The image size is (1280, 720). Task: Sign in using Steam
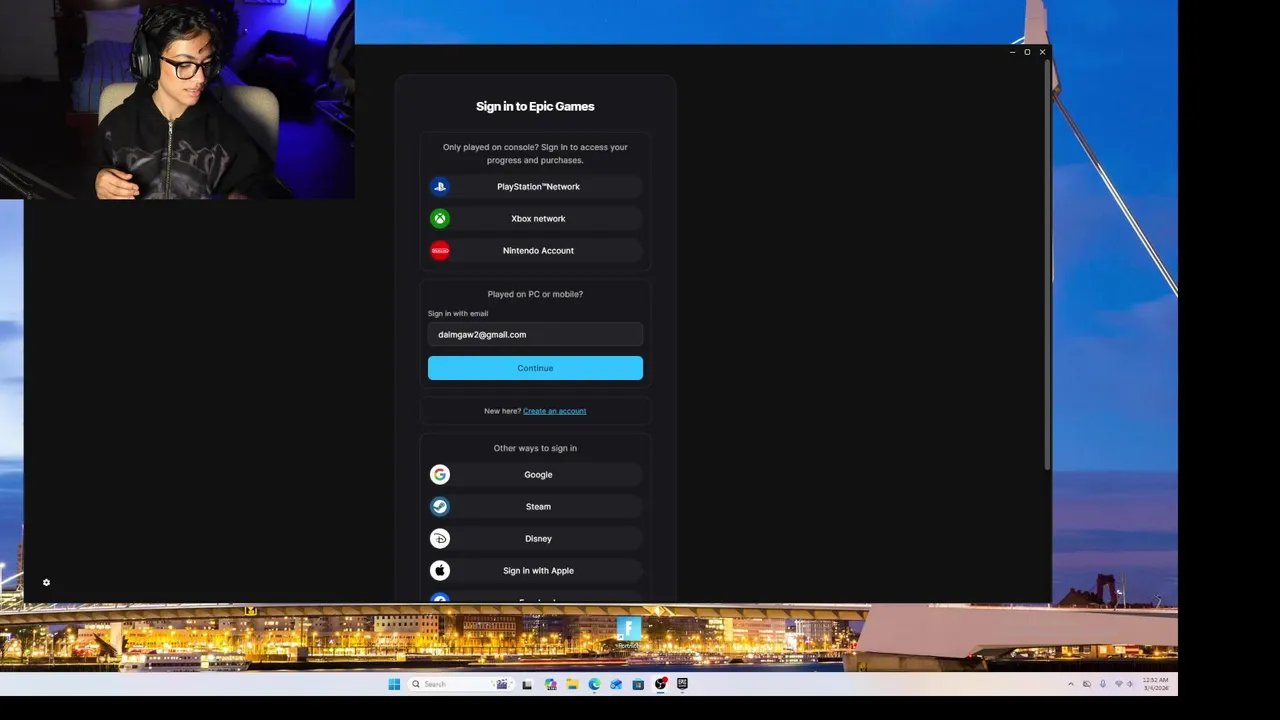(x=535, y=506)
